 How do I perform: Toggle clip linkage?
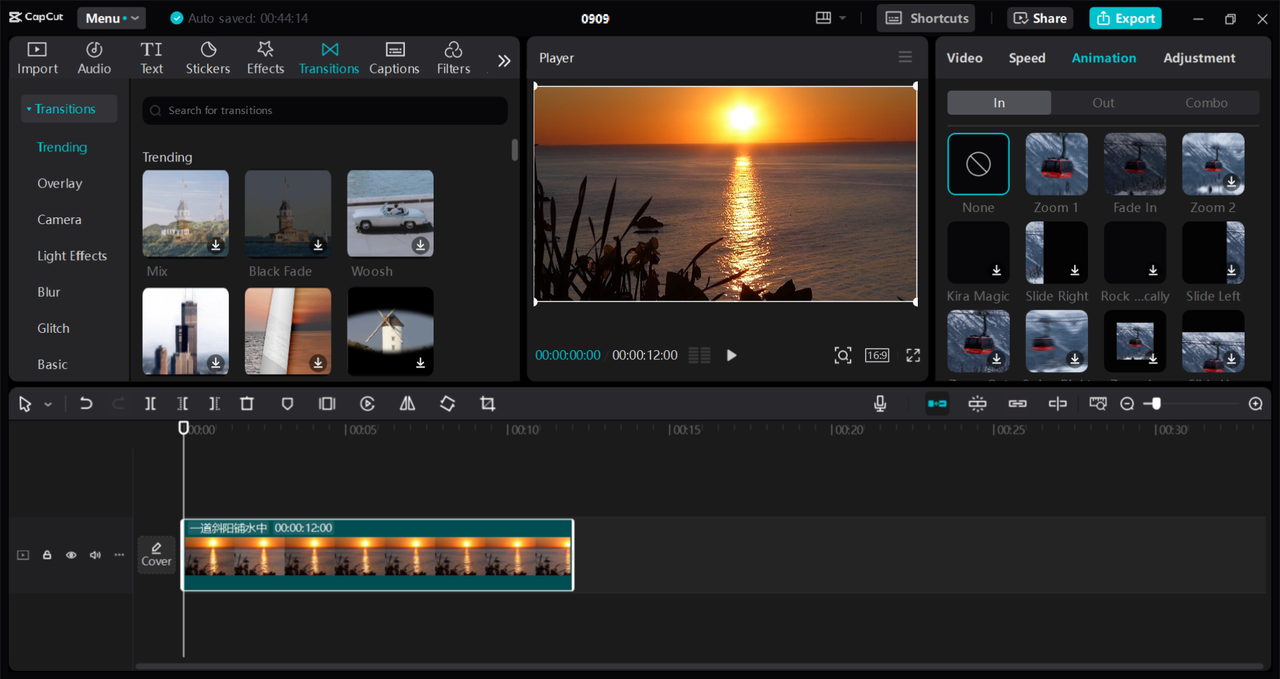click(1017, 404)
